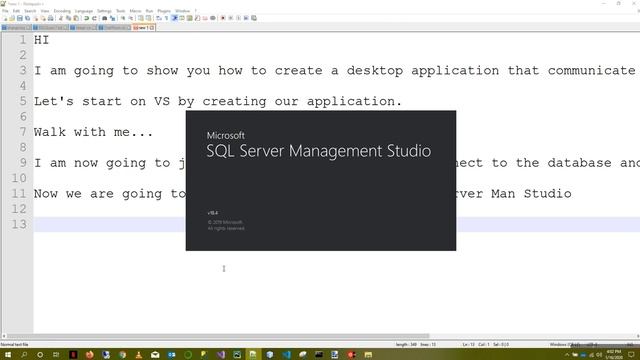This screenshot has width=640, height=360.
Task: Open the Windows Start menu
Action: click(x=7, y=355)
